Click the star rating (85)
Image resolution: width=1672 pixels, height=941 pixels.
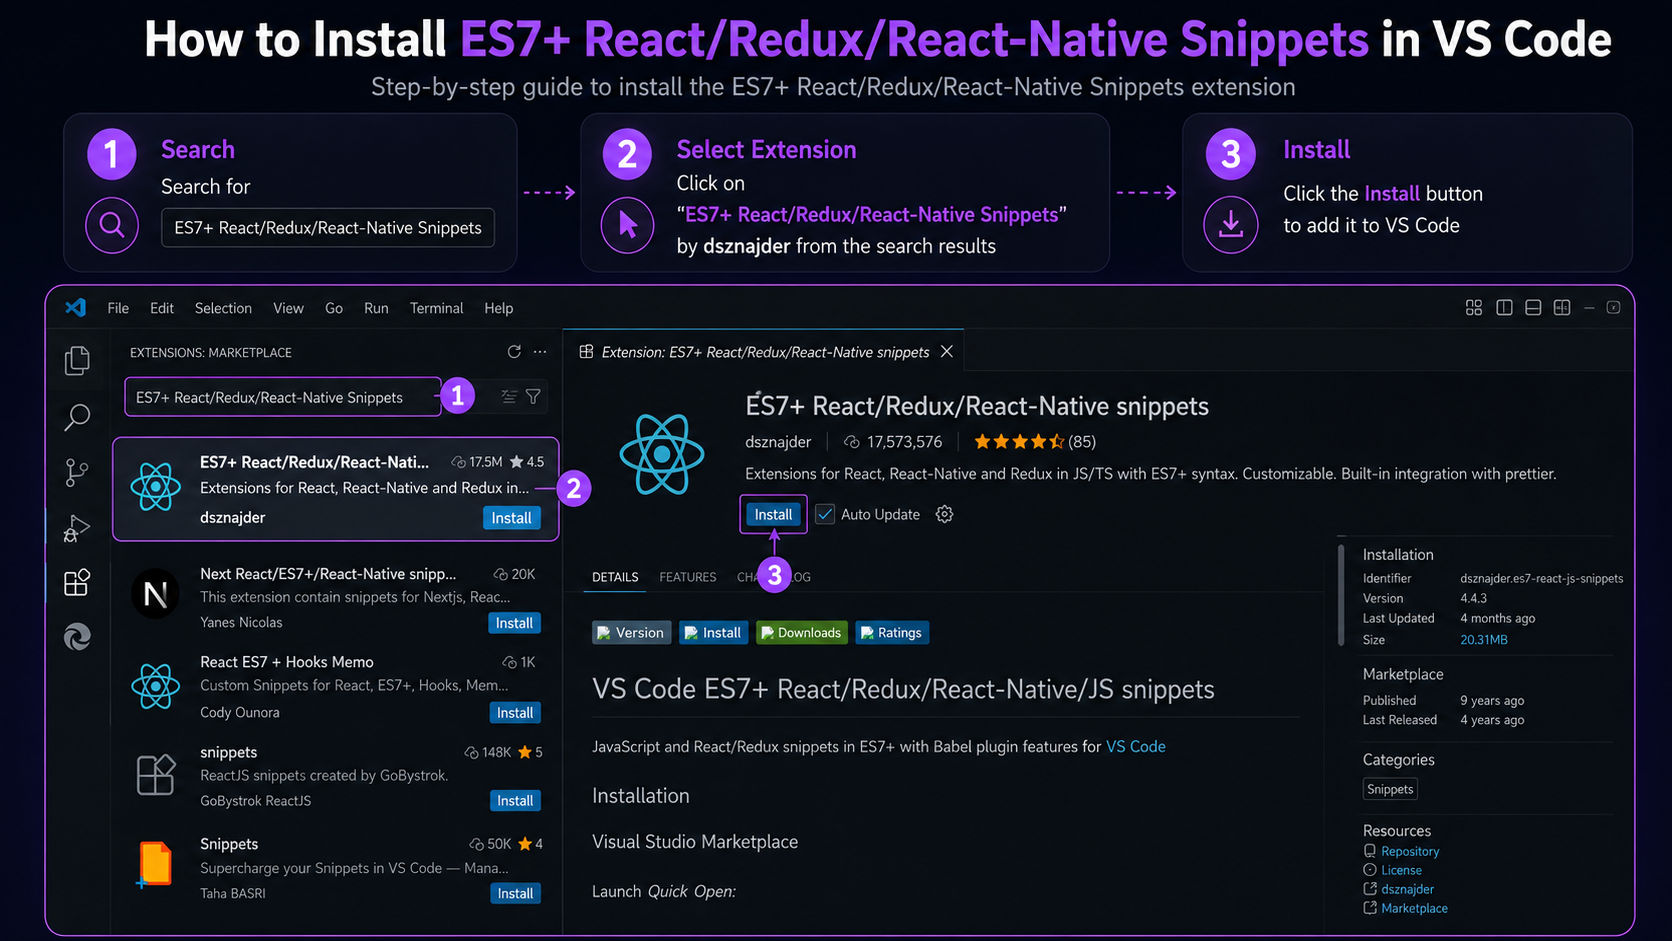click(1035, 441)
